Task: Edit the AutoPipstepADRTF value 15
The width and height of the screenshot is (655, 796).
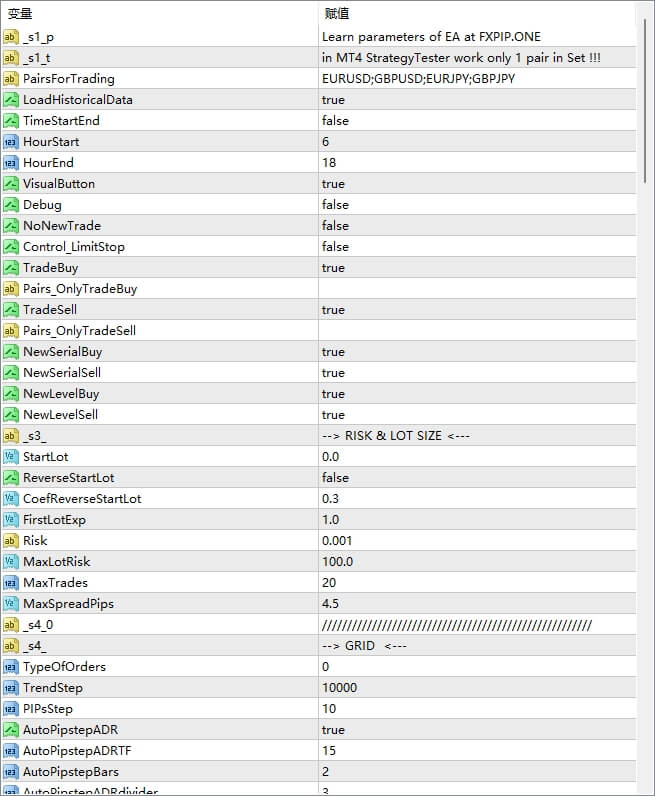Action: pos(329,751)
